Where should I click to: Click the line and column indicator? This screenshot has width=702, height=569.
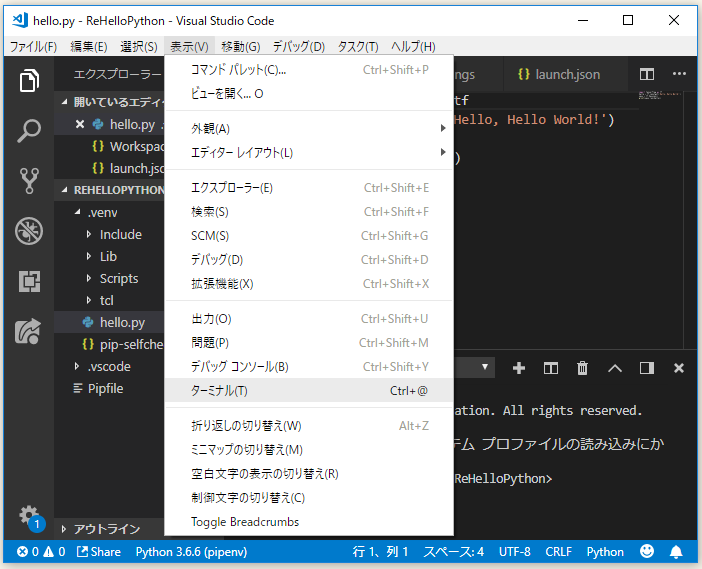[x=380, y=552]
